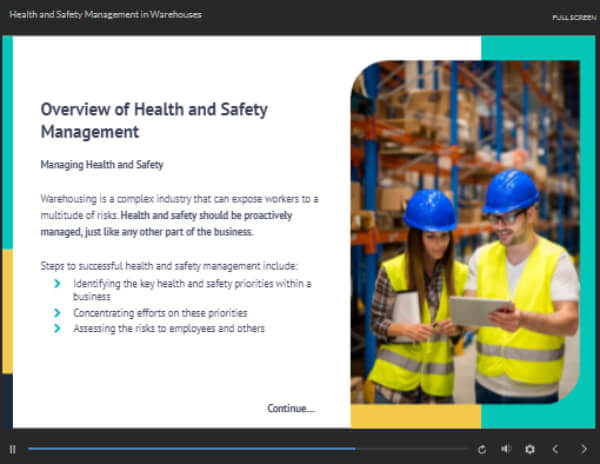This screenshot has width=600, height=464.
Task: Click the 'Concentrating efforts' bullet chevron
Action: click(59, 313)
